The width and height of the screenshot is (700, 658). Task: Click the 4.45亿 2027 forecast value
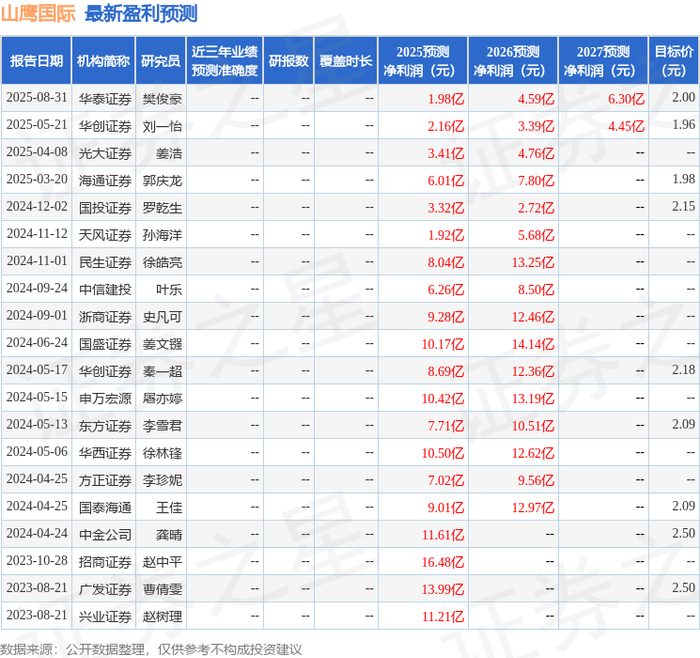[x=626, y=126]
